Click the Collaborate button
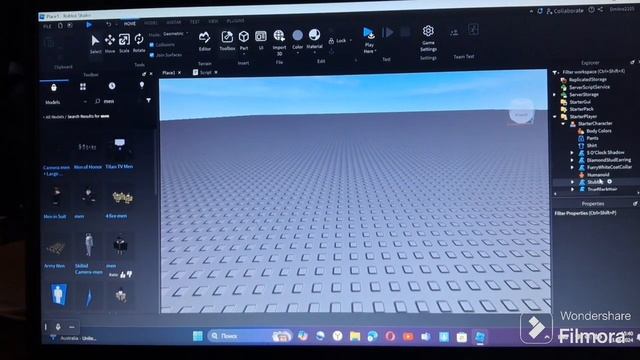This screenshot has height=360, width=640. (565, 11)
